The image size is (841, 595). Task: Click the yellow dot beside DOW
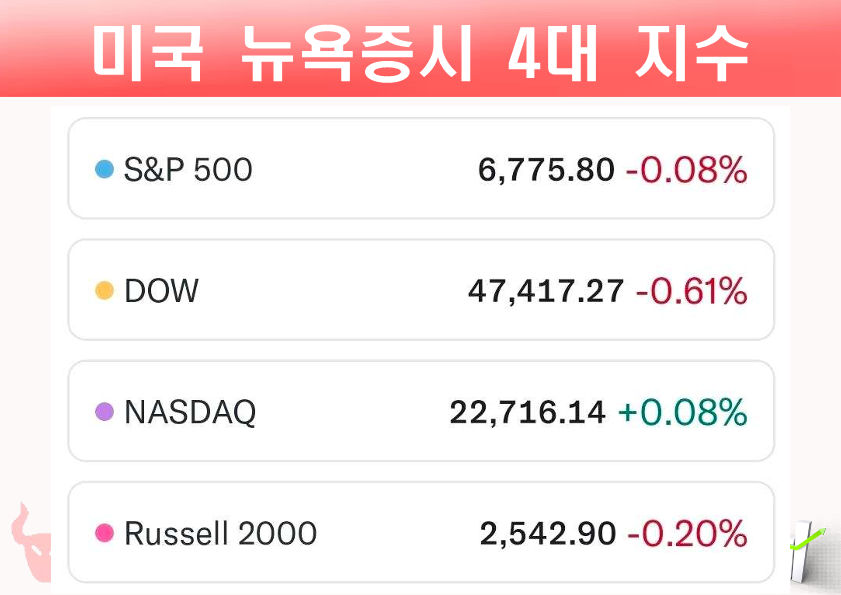(104, 291)
